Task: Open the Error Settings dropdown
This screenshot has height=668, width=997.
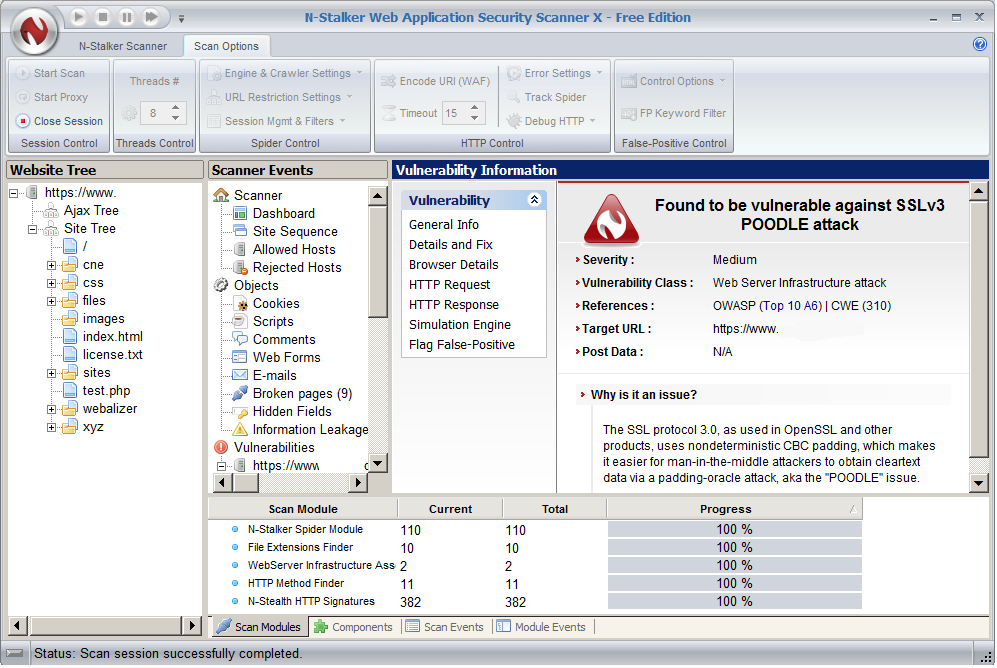Action: tap(554, 73)
